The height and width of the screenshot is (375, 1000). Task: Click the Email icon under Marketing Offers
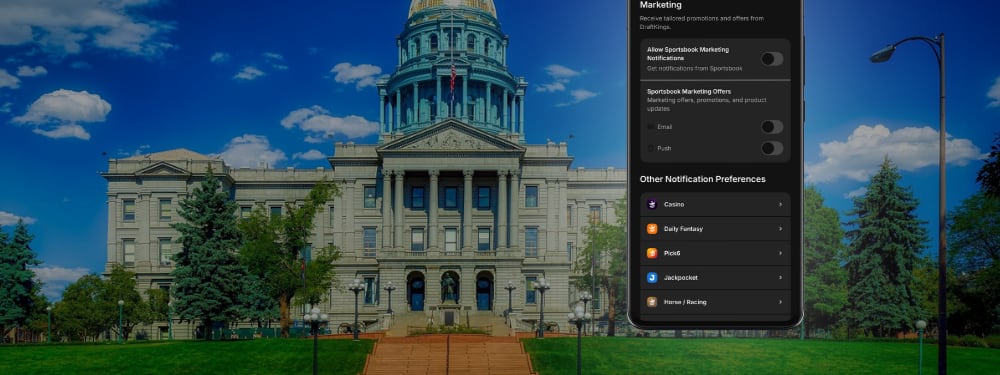[x=650, y=127]
